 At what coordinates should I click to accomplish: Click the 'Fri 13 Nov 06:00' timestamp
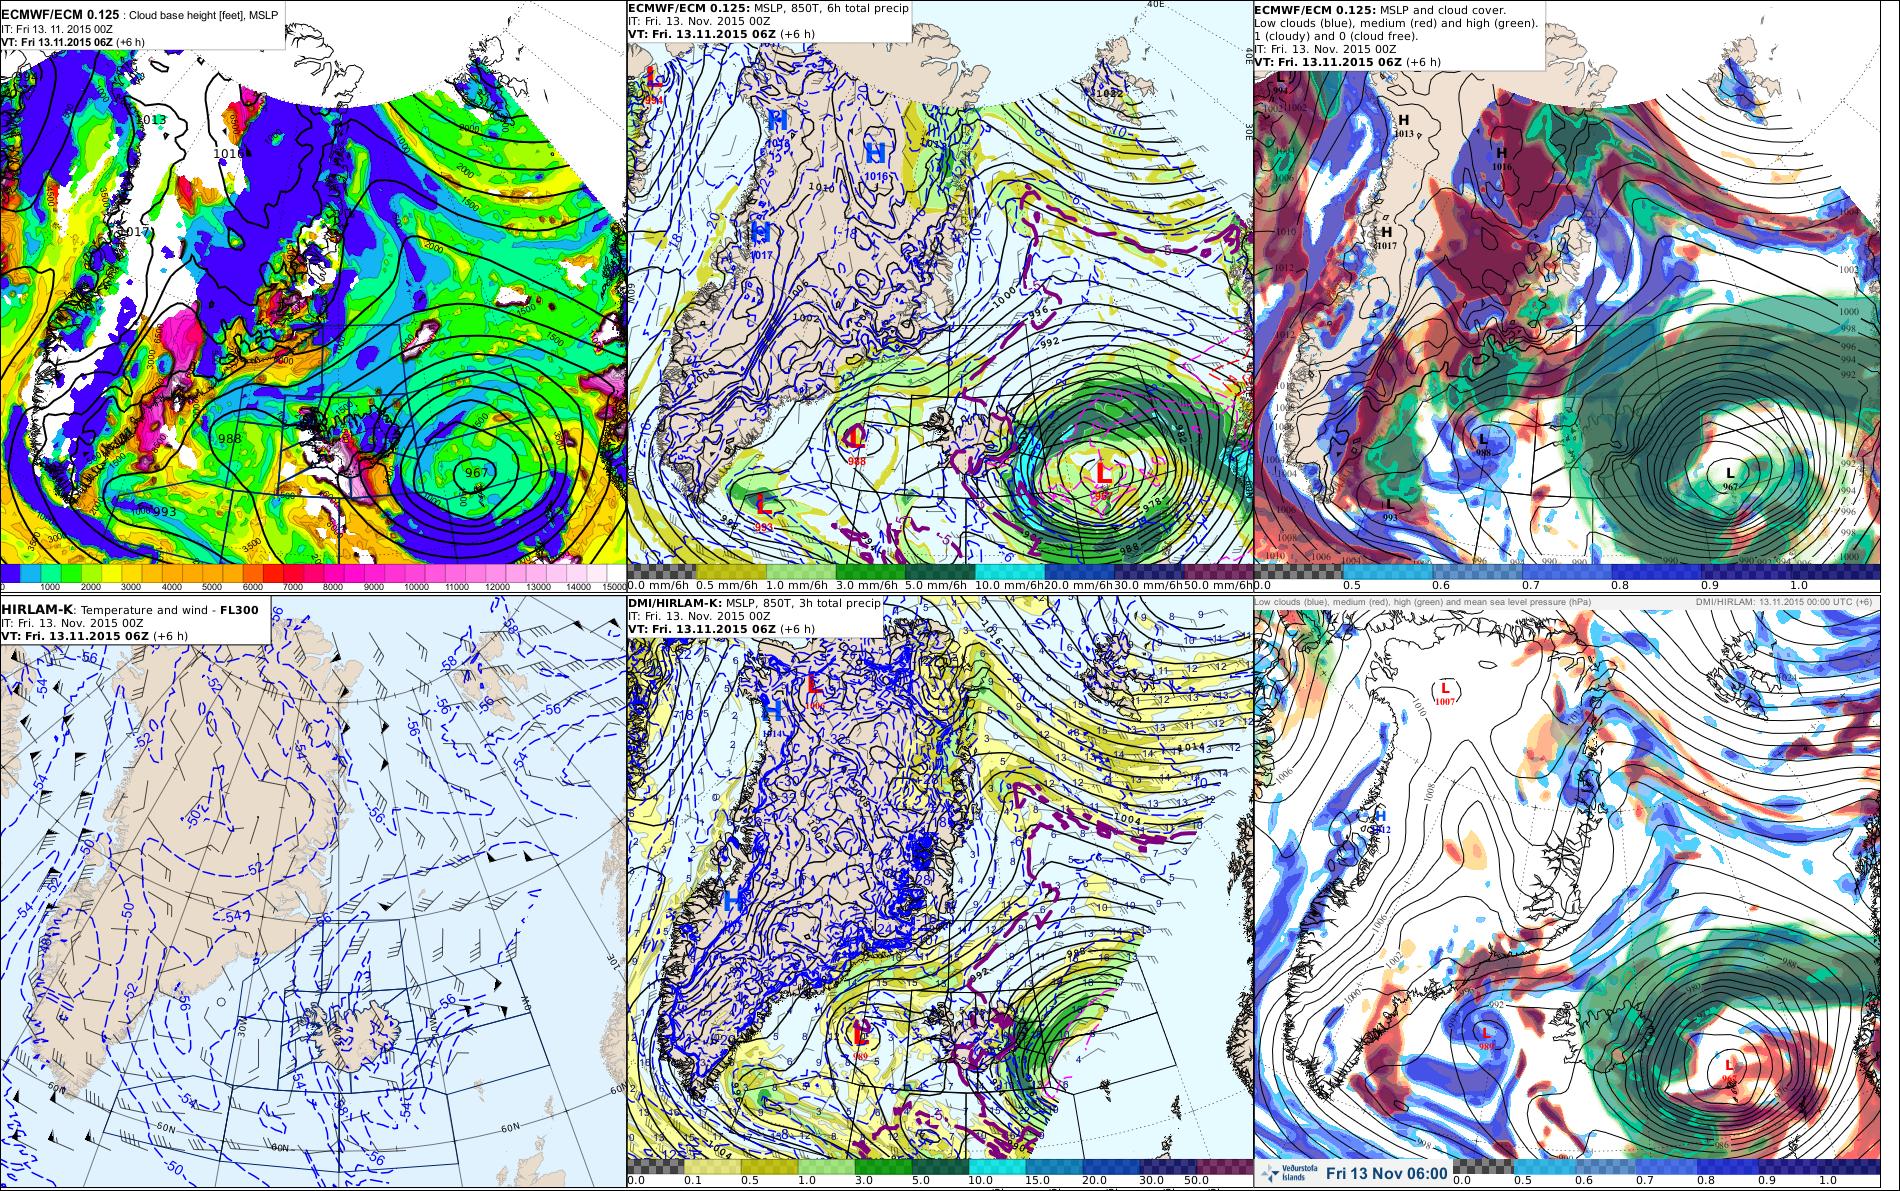pos(1386,1173)
